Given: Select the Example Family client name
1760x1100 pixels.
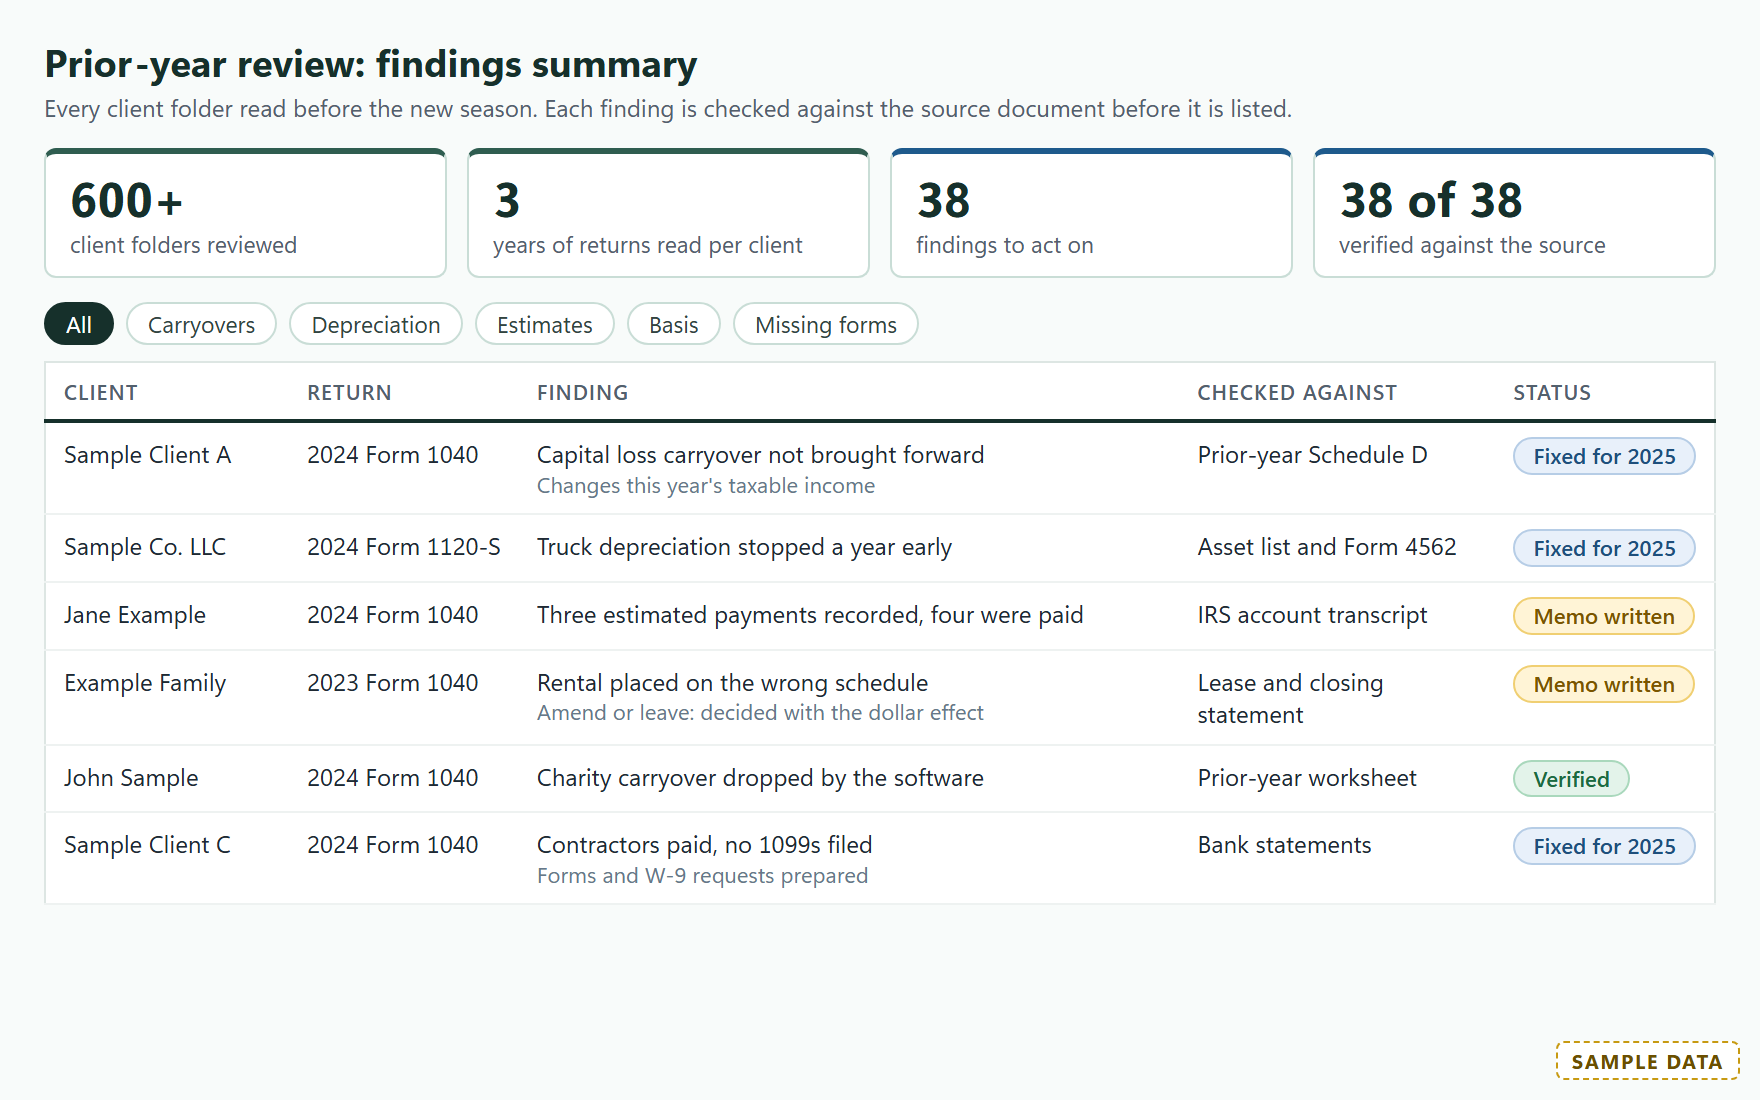Looking at the screenshot, I should tap(145, 683).
